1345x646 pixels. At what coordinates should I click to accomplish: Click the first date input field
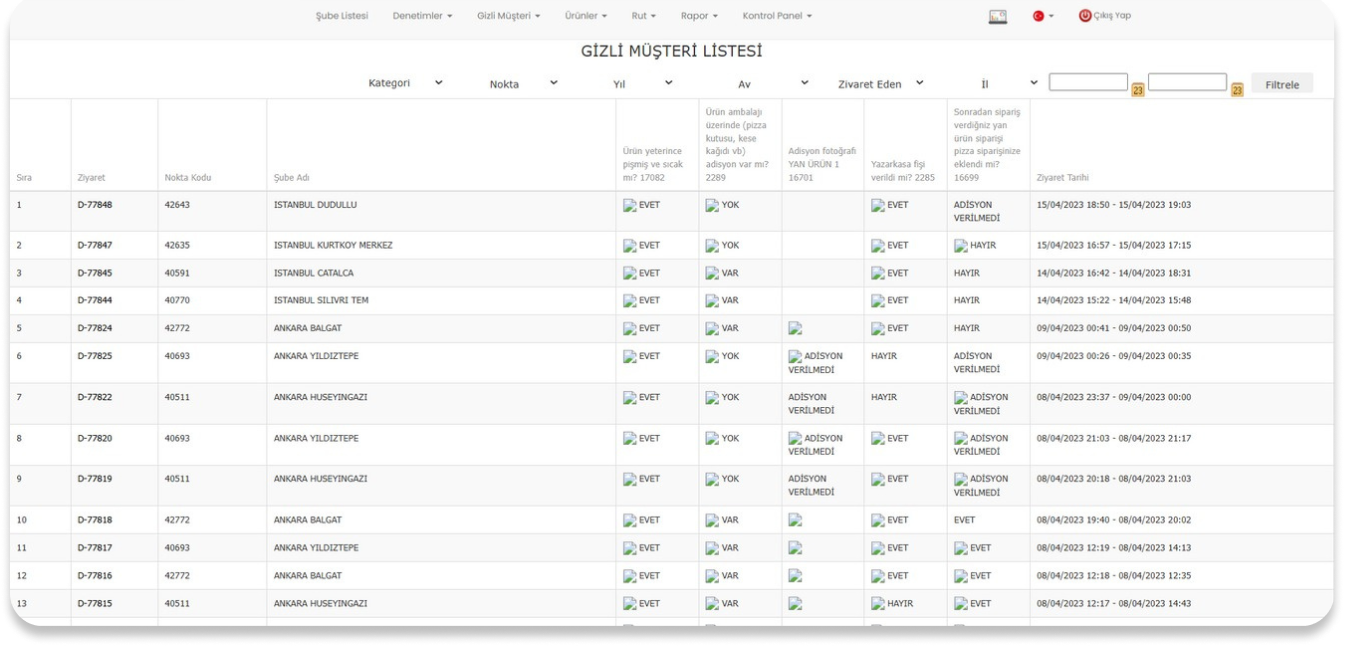tap(1088, 82)
